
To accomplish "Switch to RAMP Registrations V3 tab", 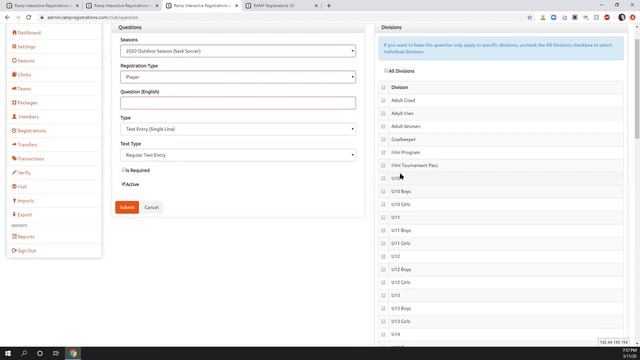I will click(281, 6).
